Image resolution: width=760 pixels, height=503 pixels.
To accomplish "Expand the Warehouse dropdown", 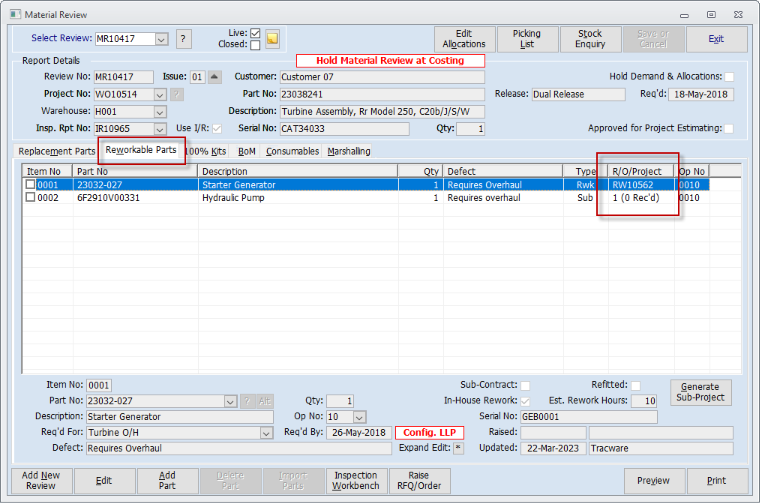I will (160, 111).
